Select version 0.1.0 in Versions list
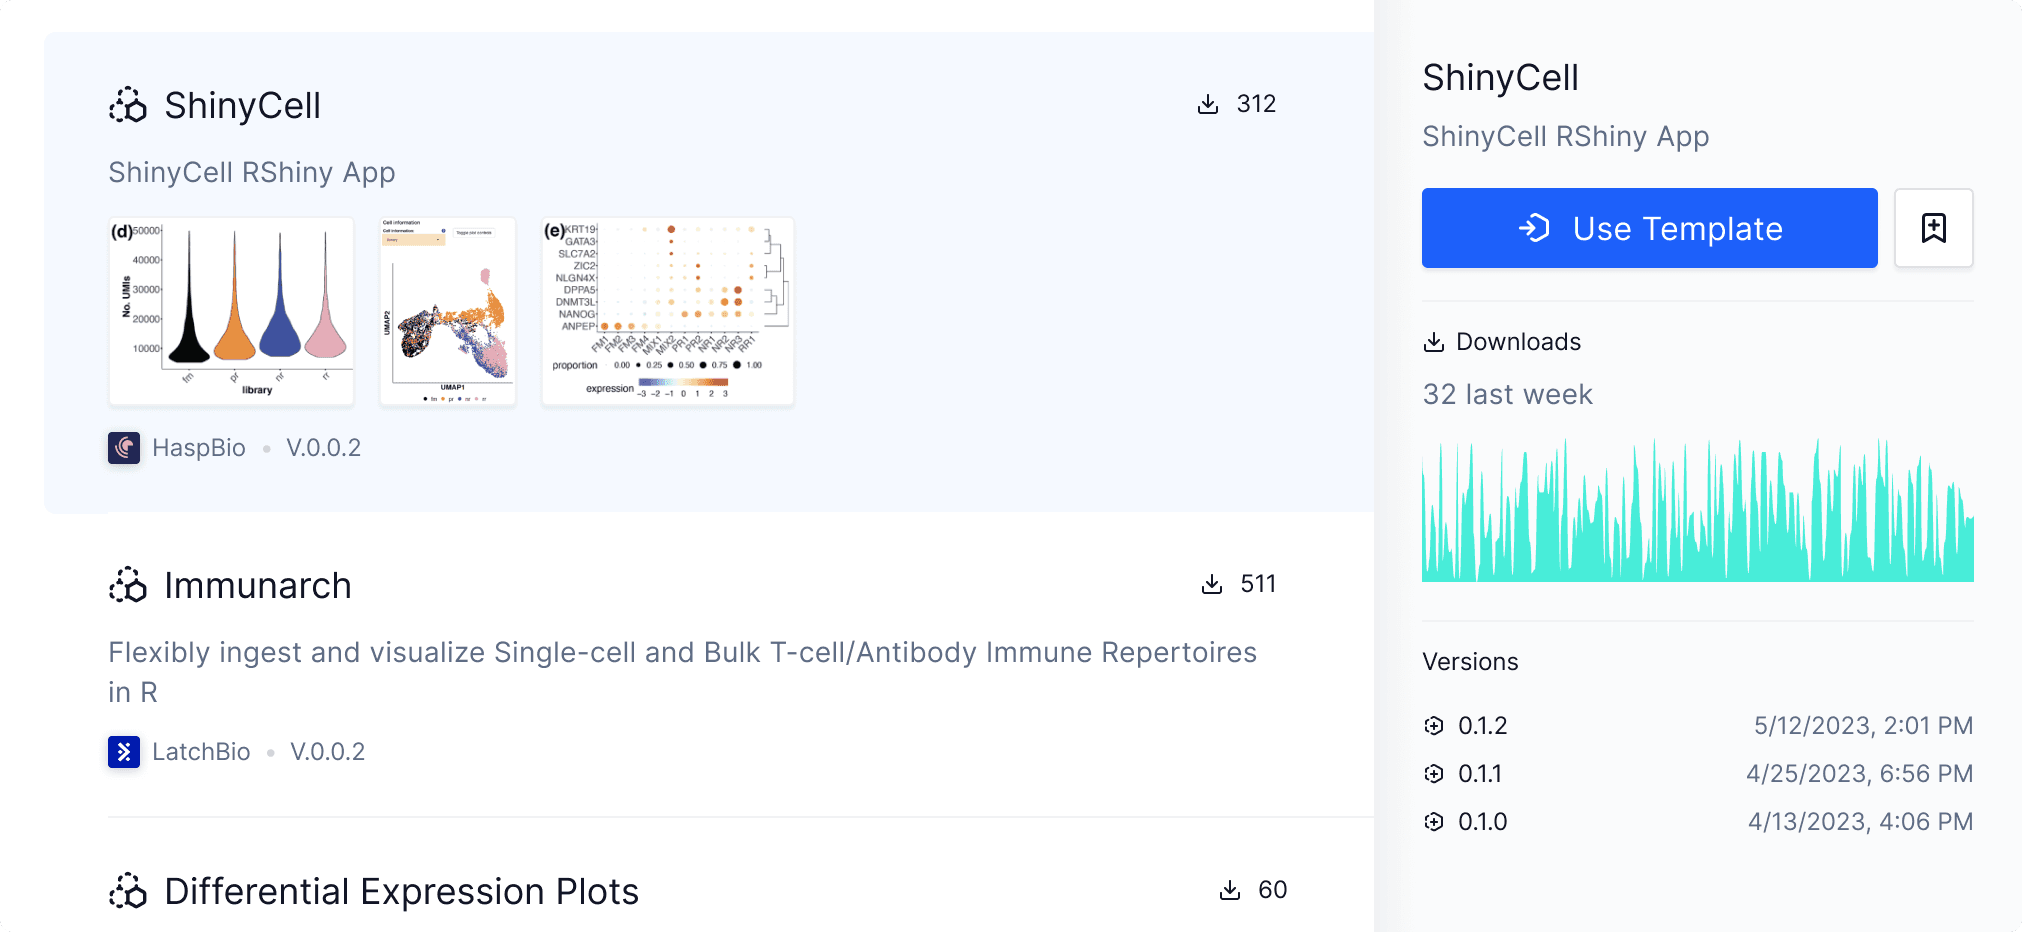This screenshot has height=932, width=2022. click(1698, 822)
